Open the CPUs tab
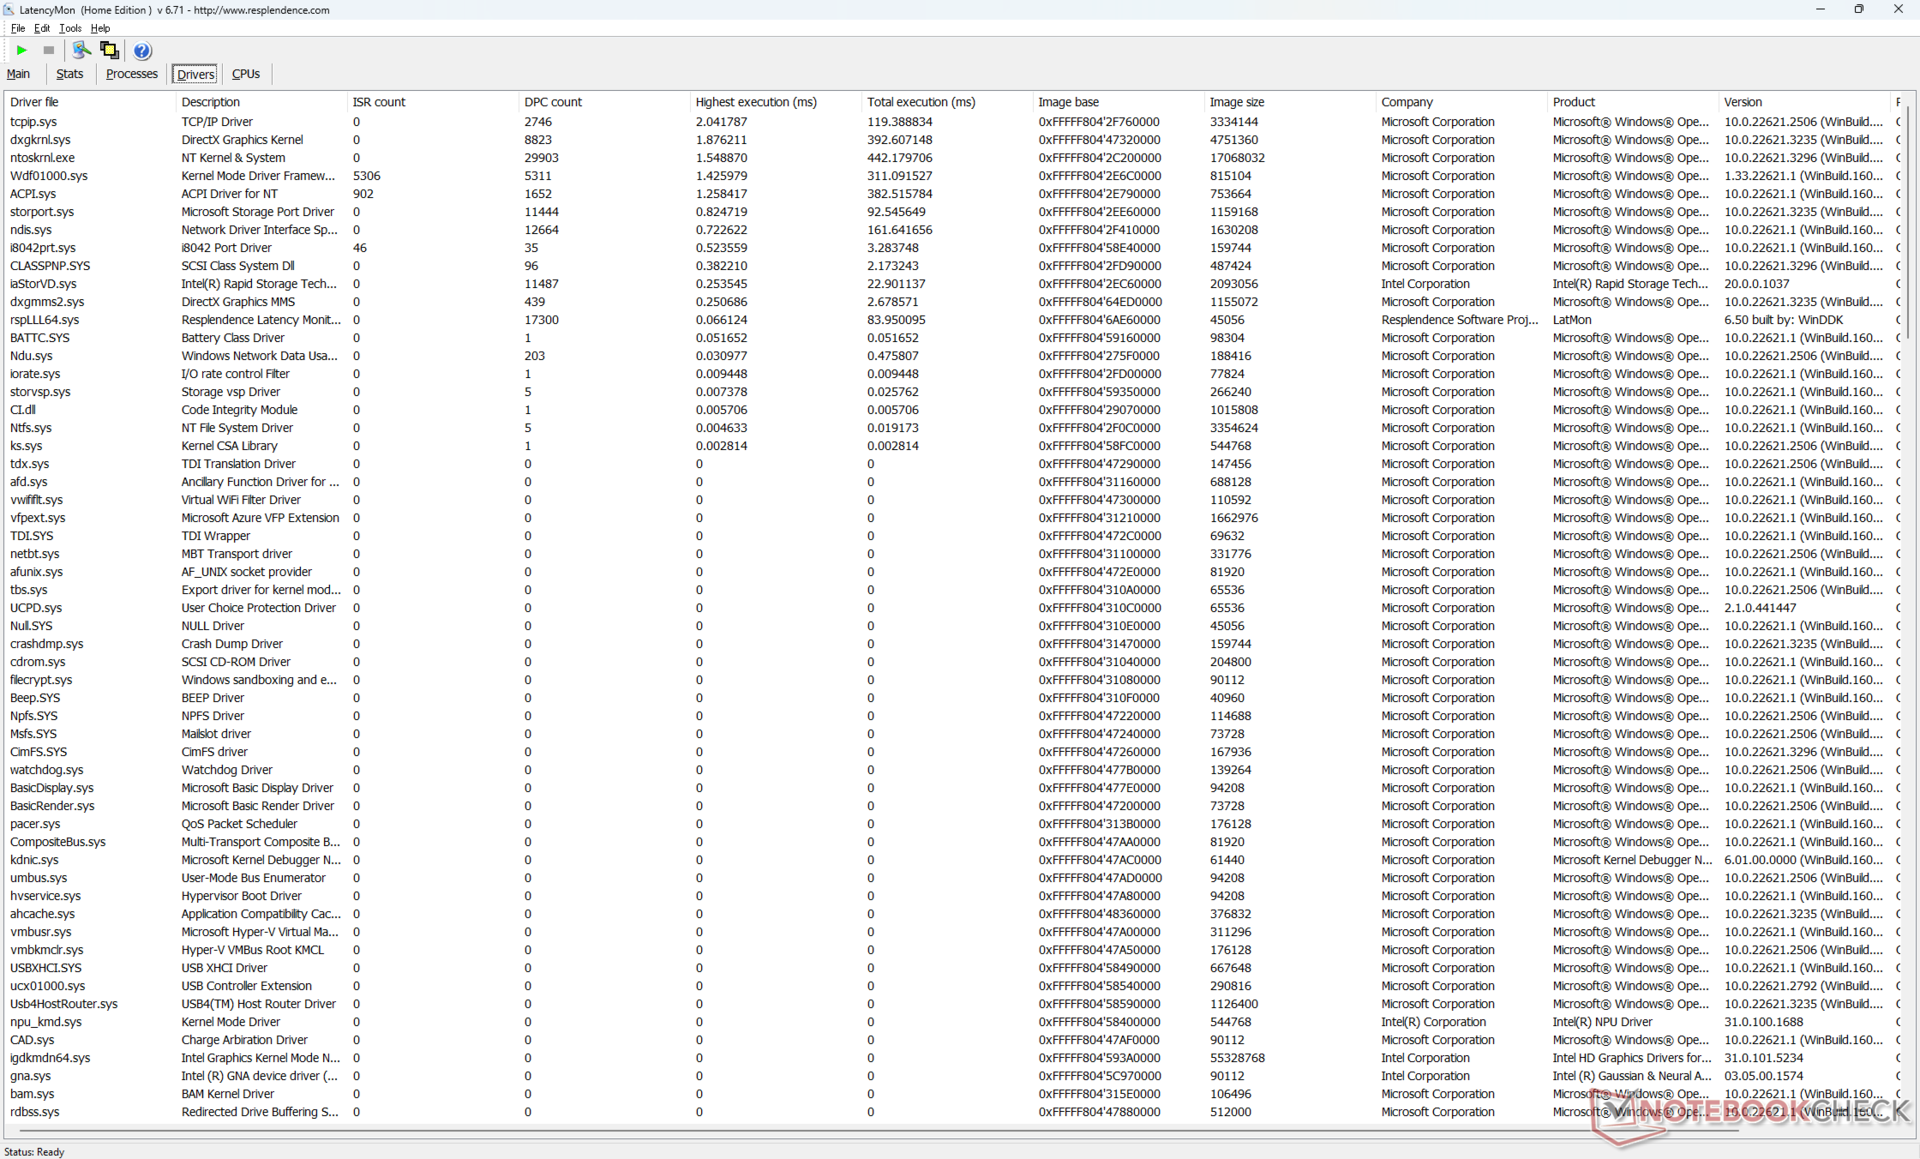Viewport: 1920px width, 1159px height. [245, 74]
